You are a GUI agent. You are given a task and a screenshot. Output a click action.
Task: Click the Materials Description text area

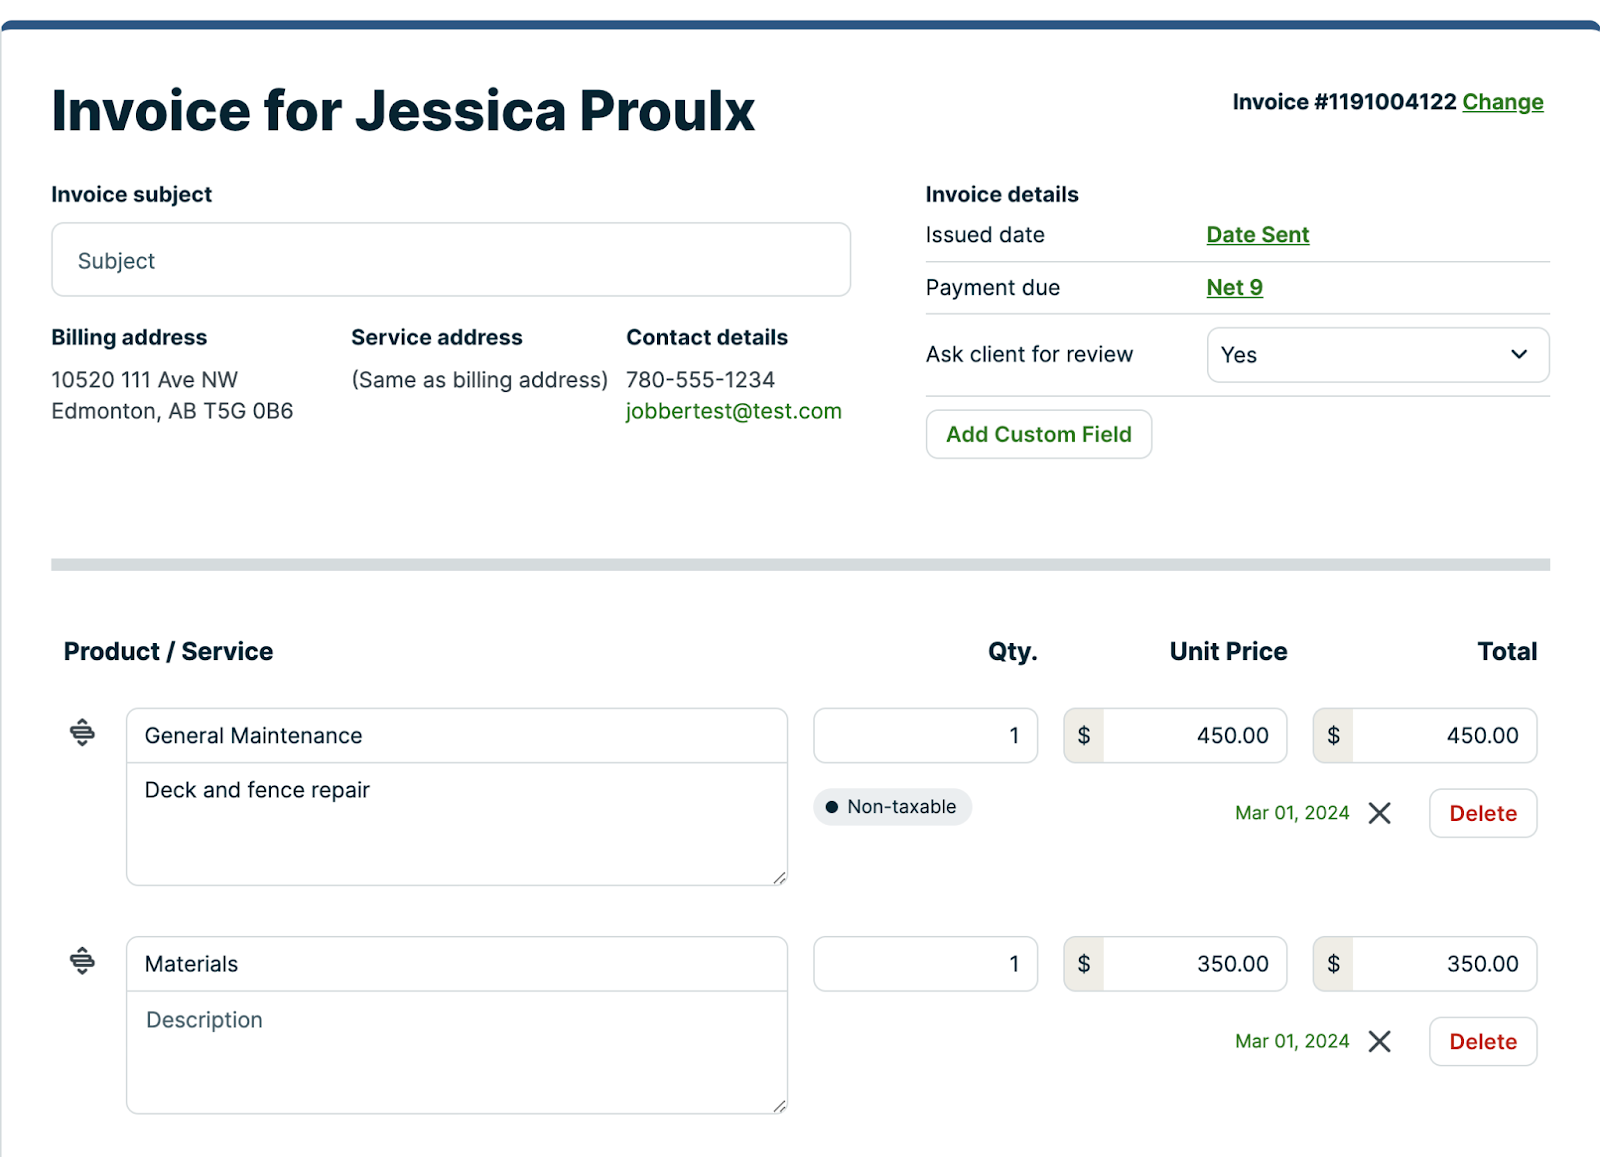(x=456, y=1052)
